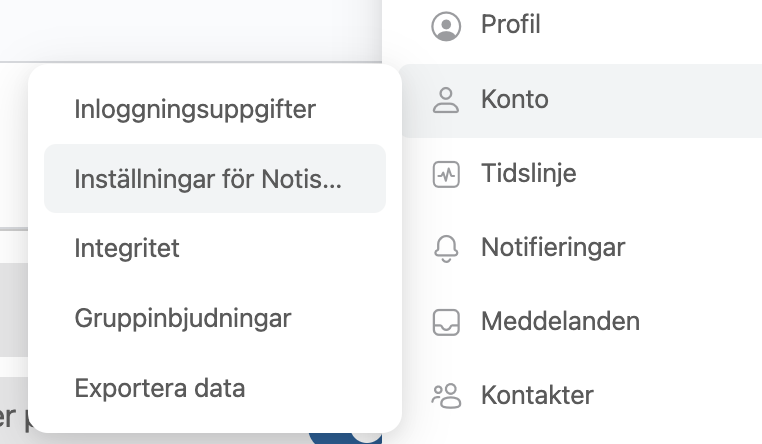
Task: Select the Konto menu label
Action: pyautogui.click(x=515, y=100)
